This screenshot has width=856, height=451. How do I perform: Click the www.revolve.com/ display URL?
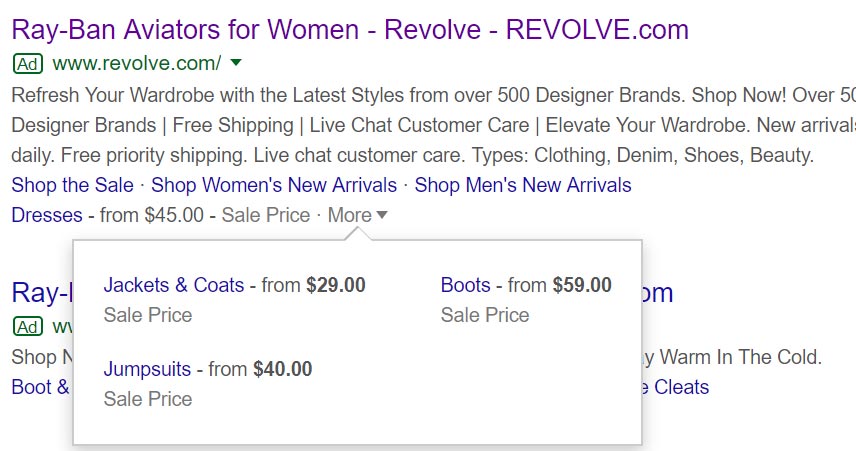[137, 63]
